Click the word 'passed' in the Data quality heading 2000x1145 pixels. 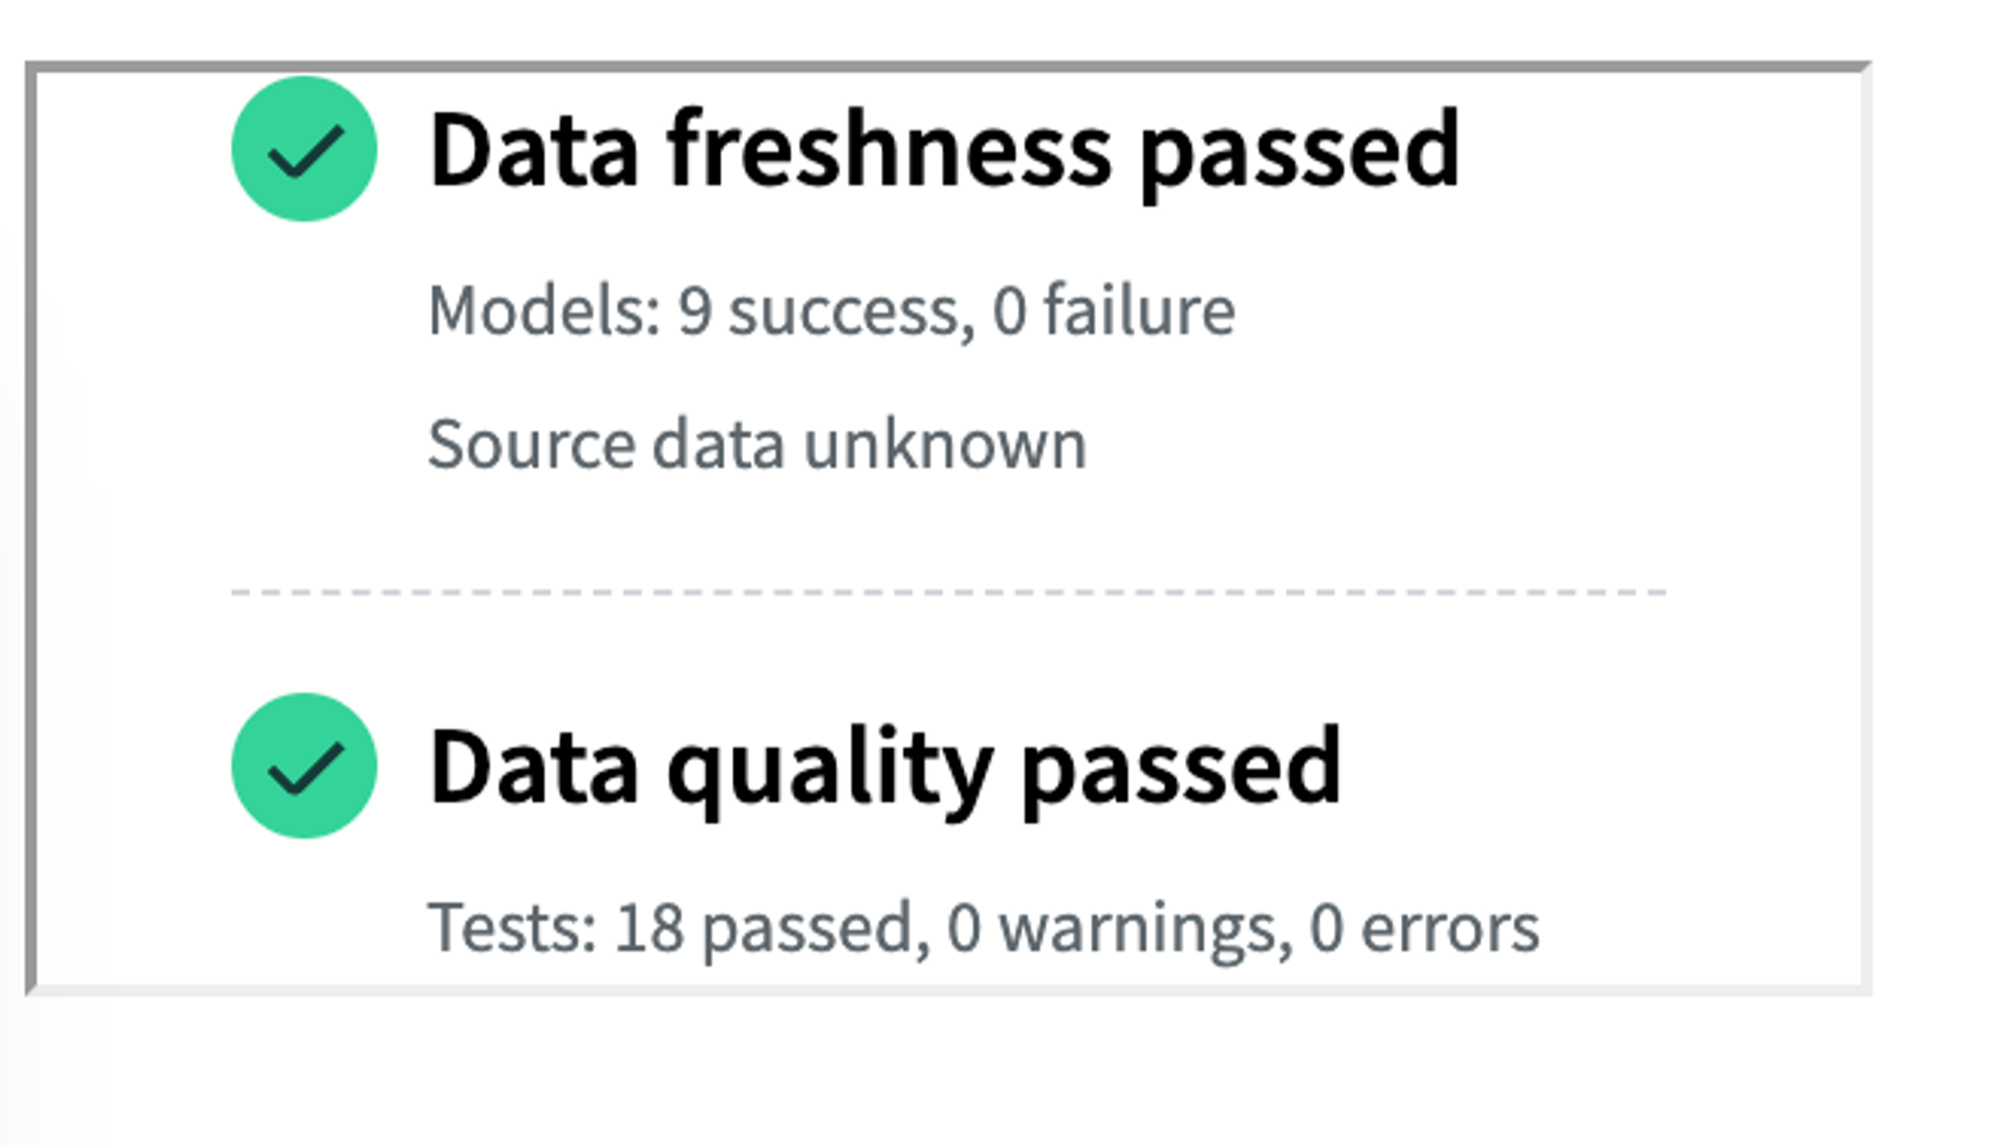1181,767
